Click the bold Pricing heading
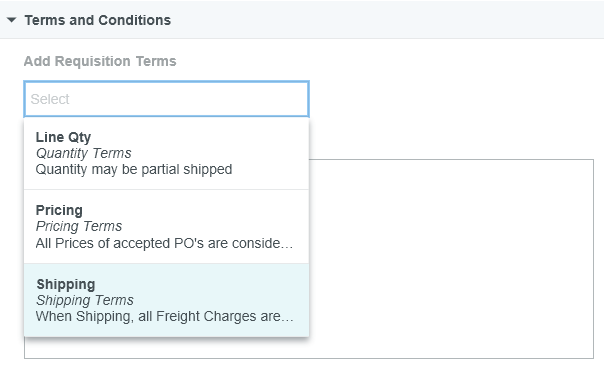604x370 pixels. pos(59,210)
